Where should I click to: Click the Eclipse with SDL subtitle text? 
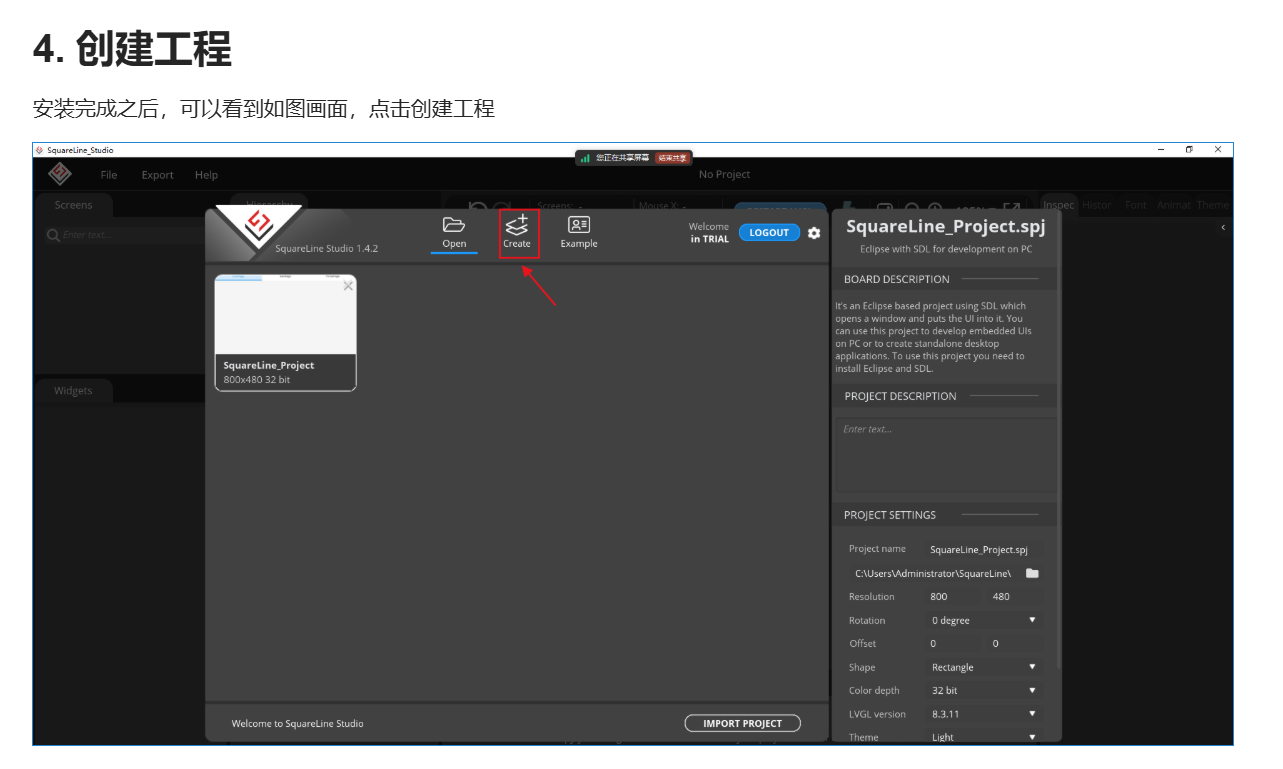tap(946, 249)
